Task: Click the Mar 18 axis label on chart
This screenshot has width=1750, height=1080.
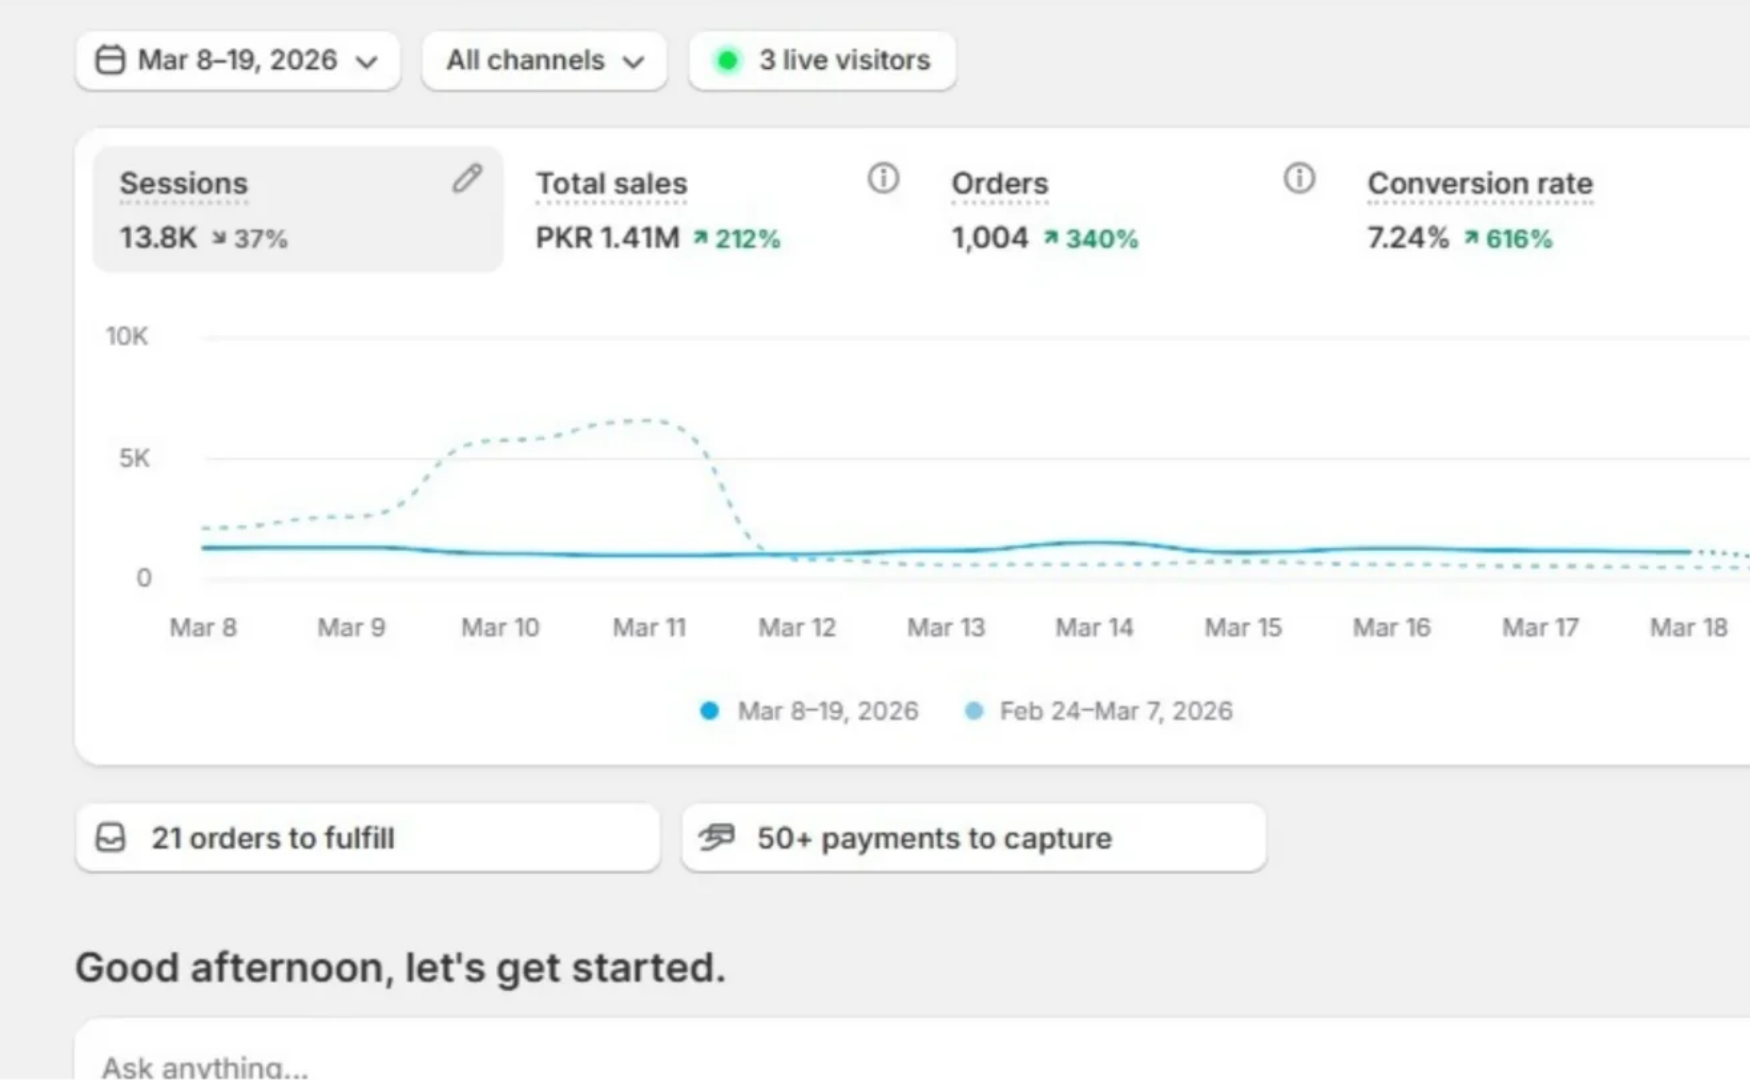Action: (1688, 627)
